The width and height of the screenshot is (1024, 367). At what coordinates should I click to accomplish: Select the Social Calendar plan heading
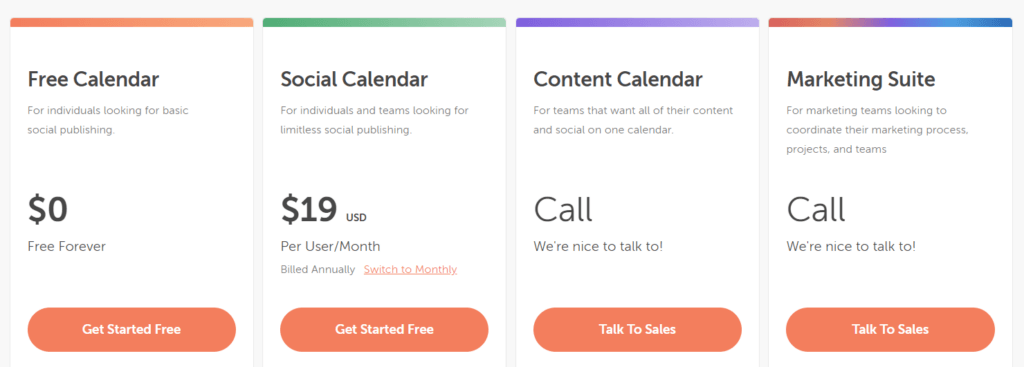(354, 80)
